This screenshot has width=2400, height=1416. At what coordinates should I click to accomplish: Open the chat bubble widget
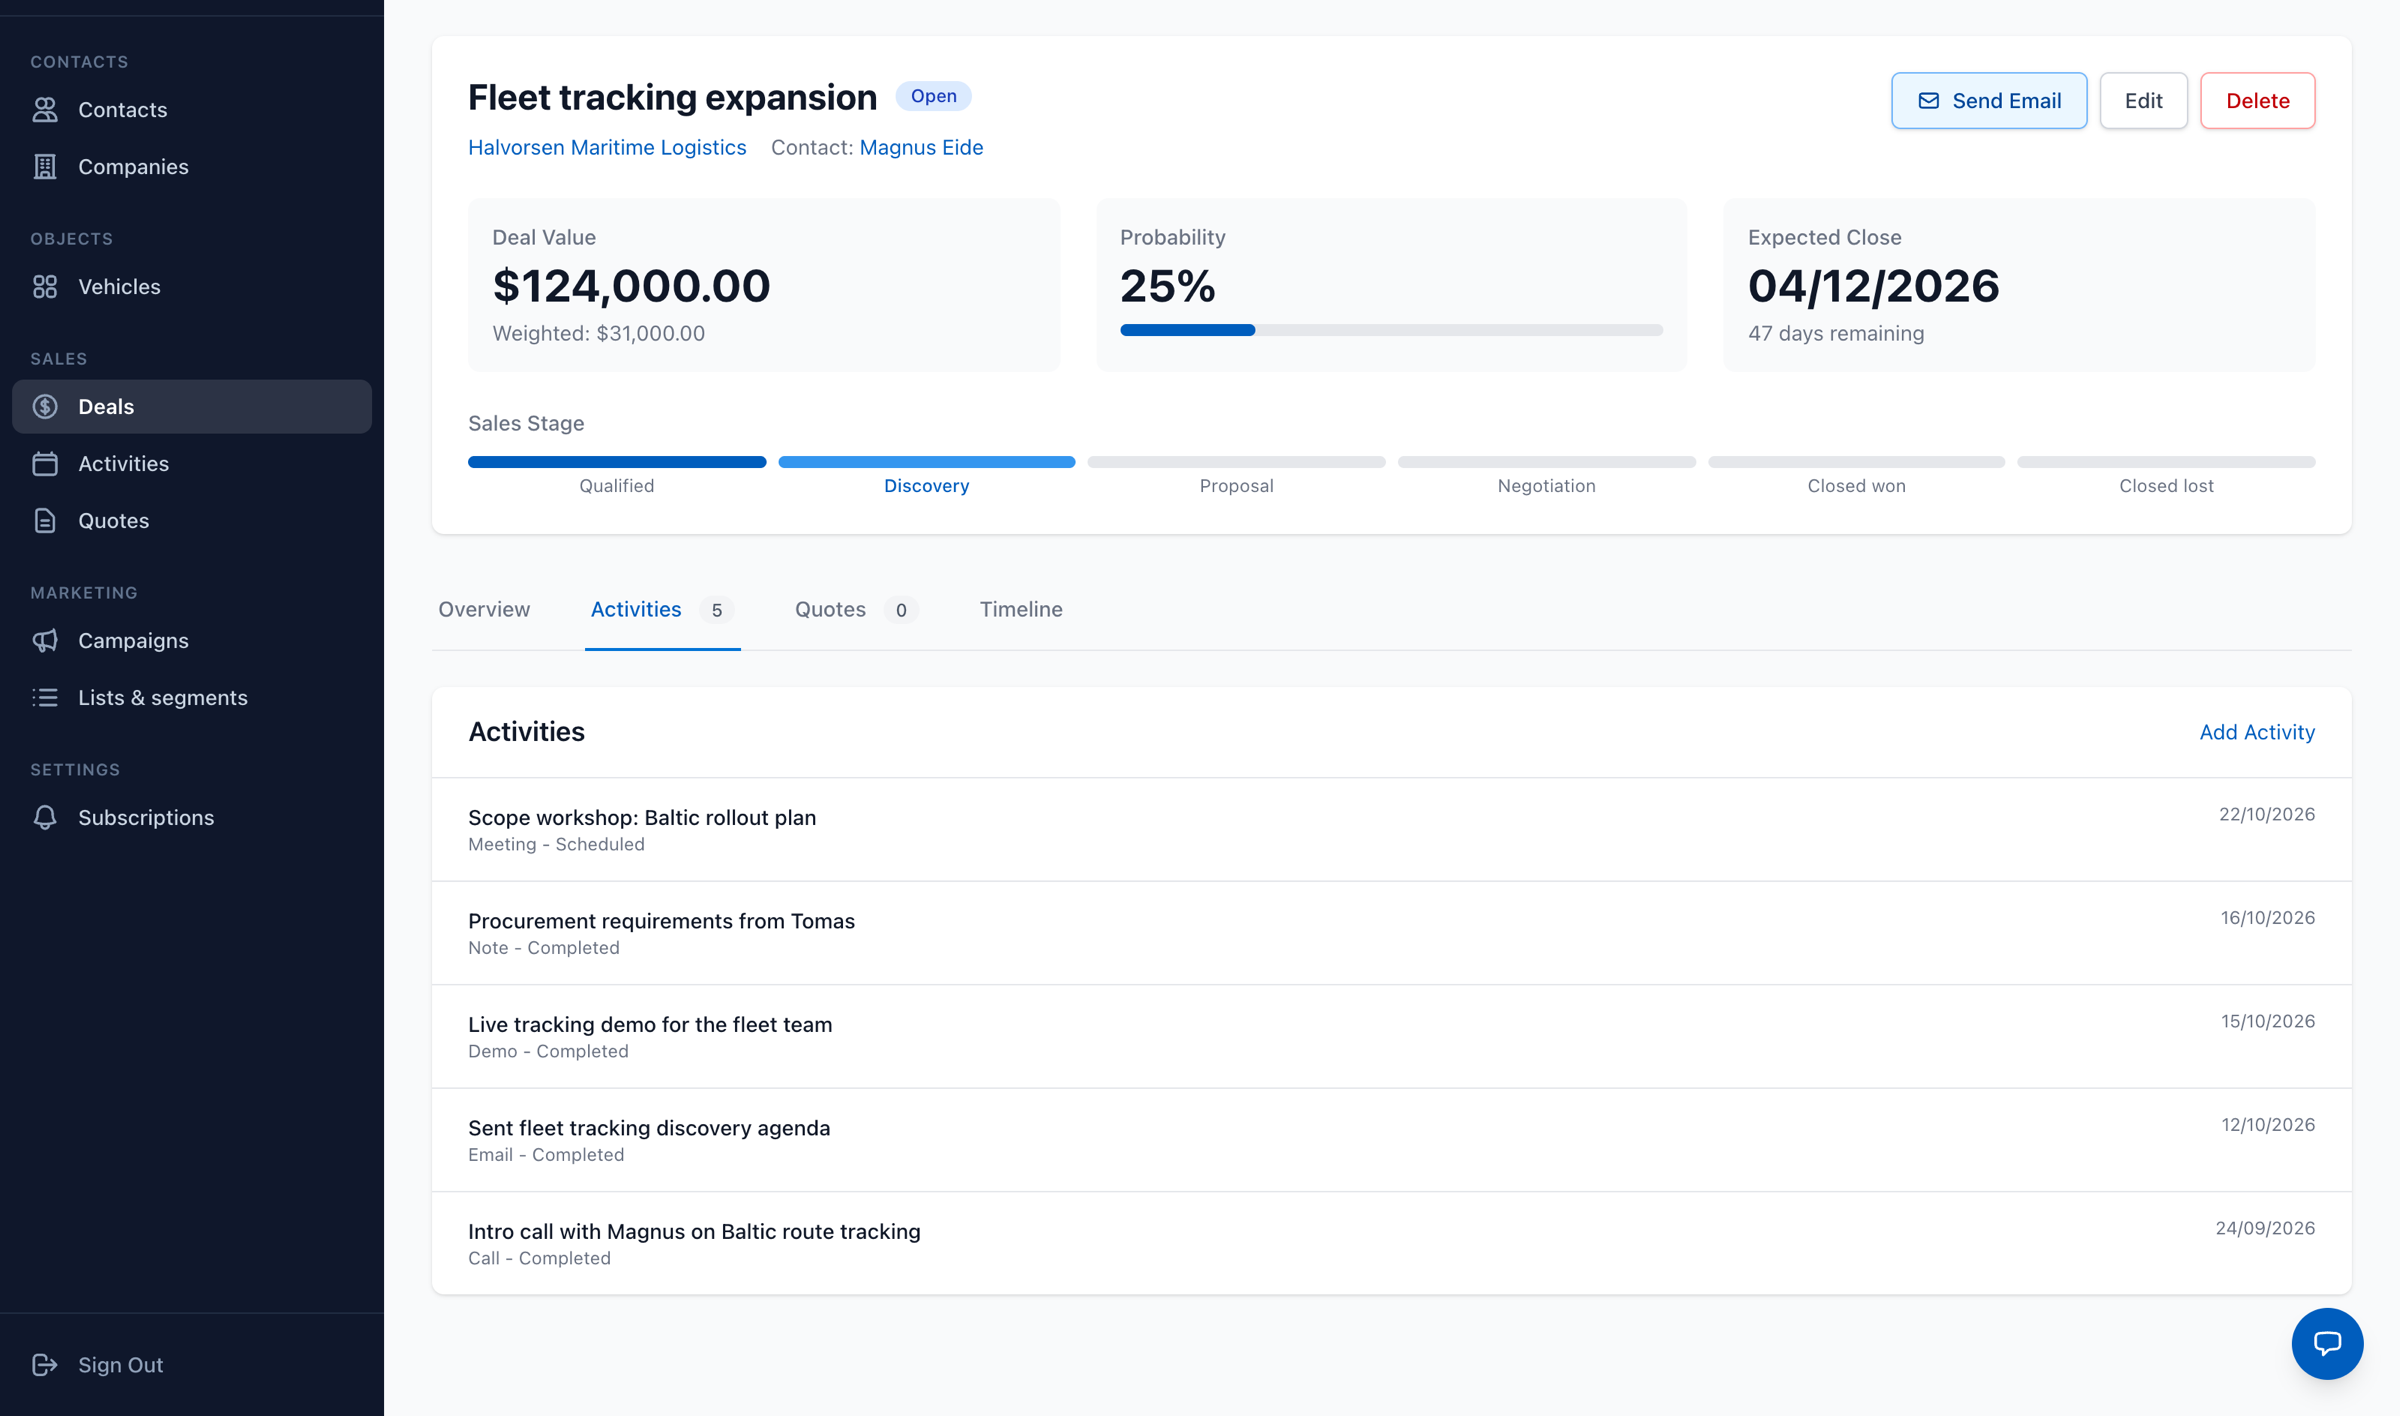click(x=2327, y=1343)
